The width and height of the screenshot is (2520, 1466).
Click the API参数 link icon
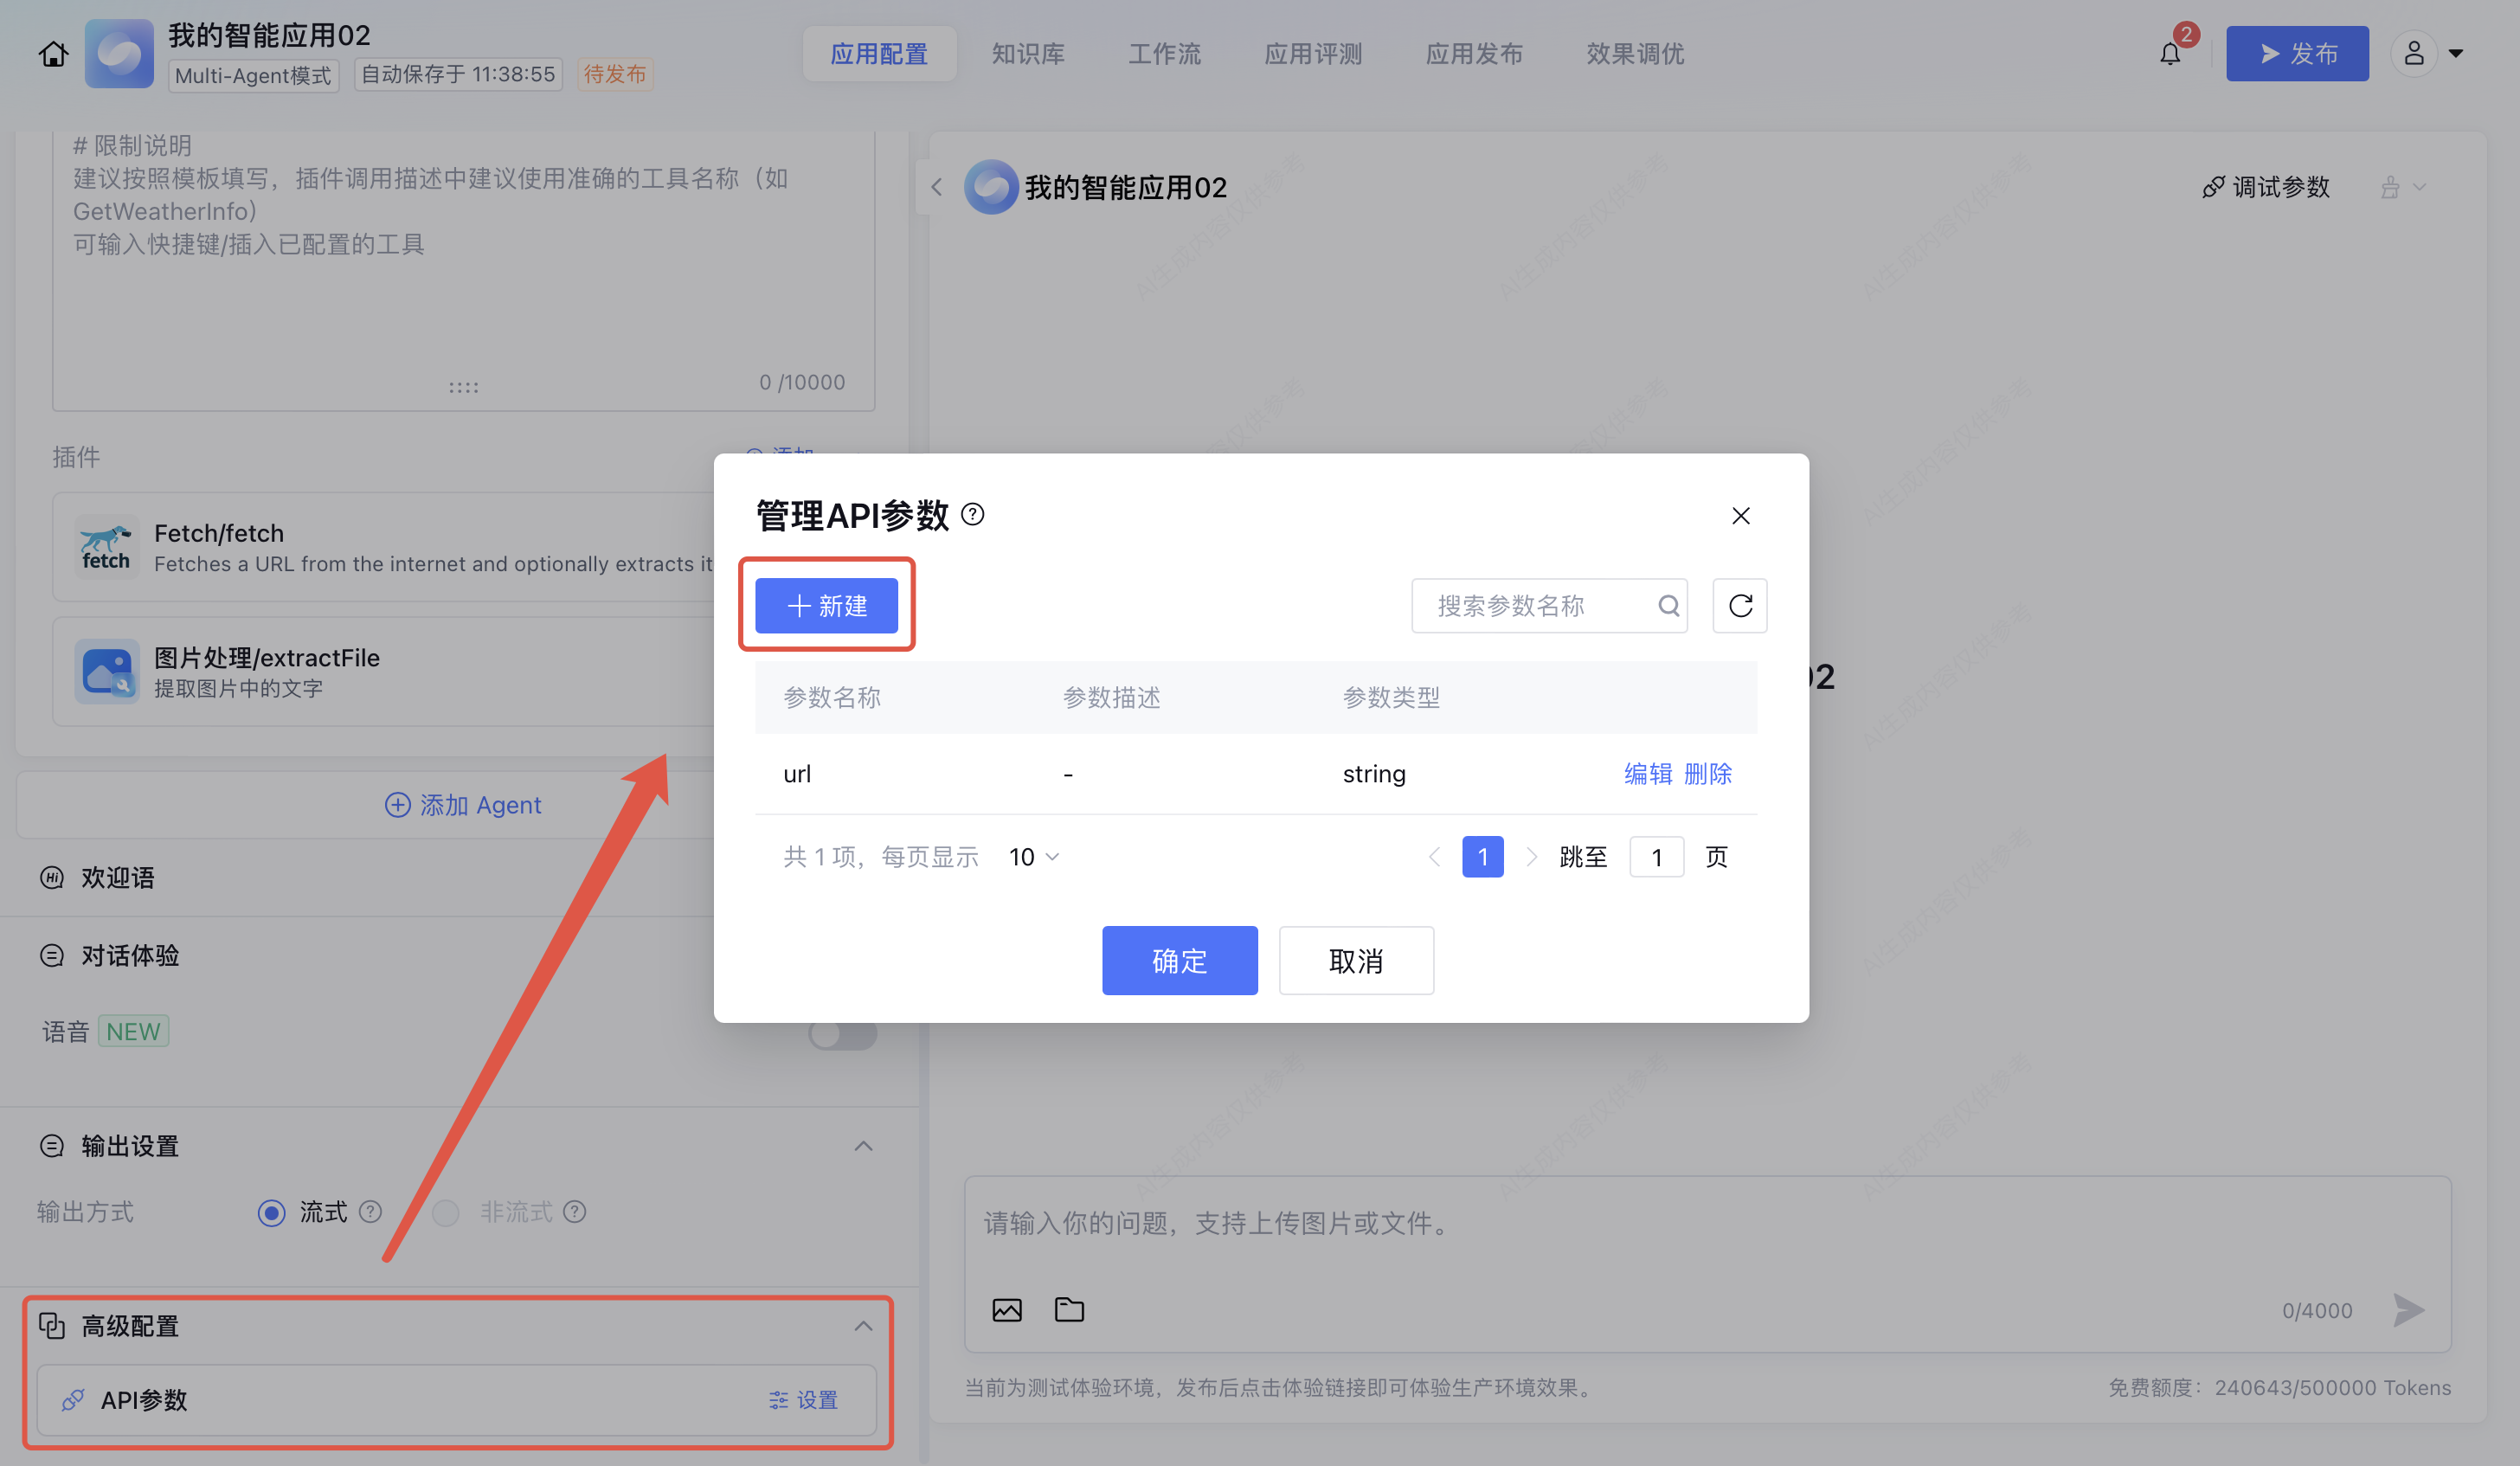click(x=73, y=1400)
